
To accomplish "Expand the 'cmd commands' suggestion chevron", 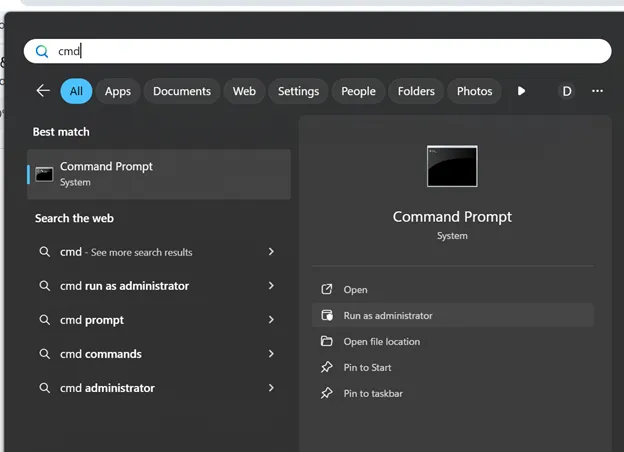I will pos(271,354).
